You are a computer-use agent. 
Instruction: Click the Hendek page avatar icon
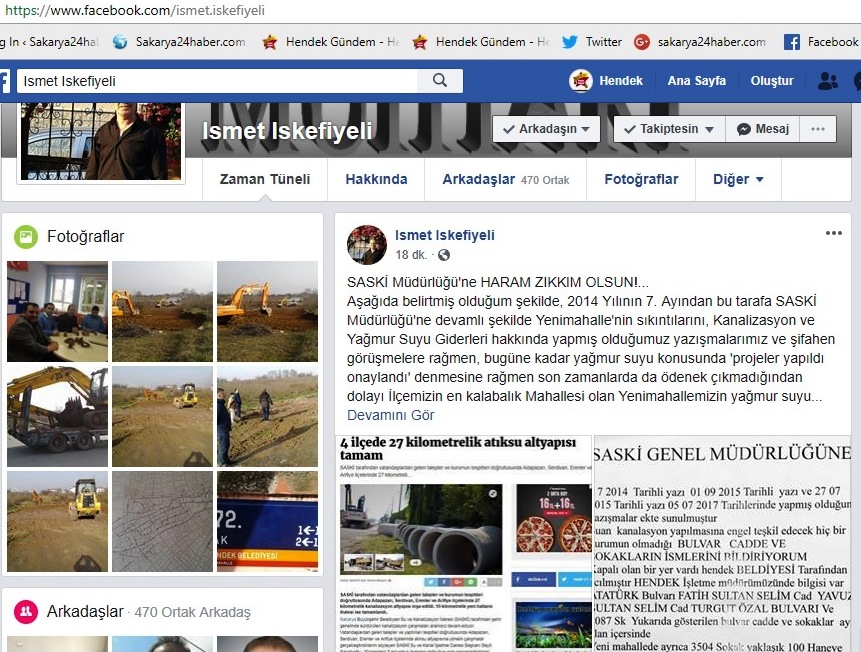(580, 81)
